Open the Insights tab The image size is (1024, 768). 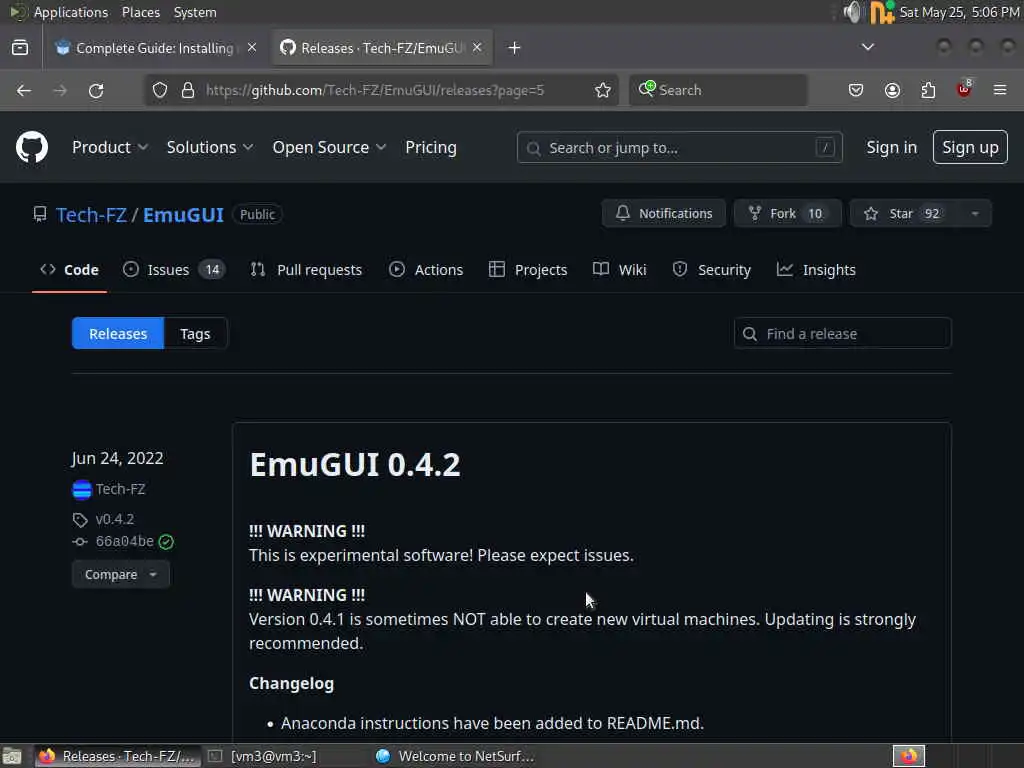point(816,270)
